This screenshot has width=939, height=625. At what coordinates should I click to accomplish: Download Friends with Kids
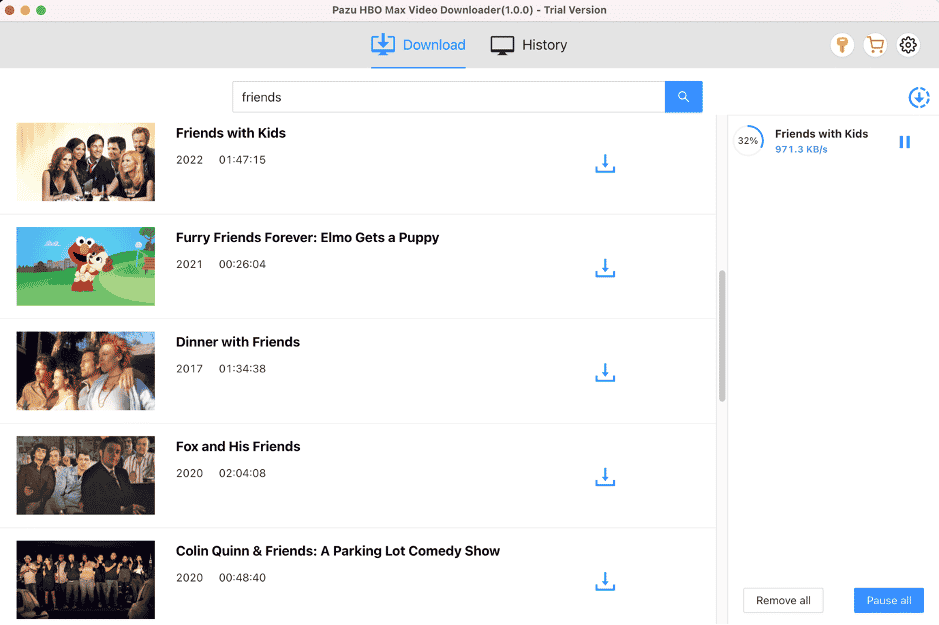[x=605, y=164]
